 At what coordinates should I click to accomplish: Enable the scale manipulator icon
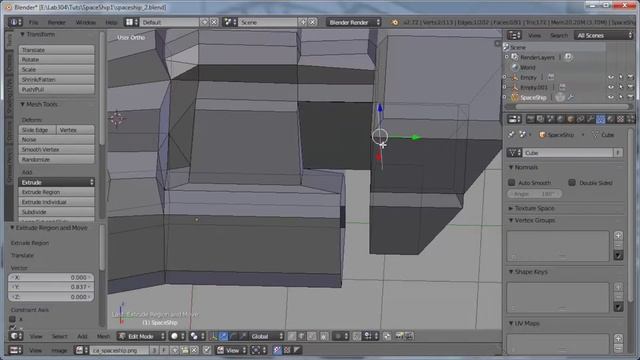[x=243, y=336]
